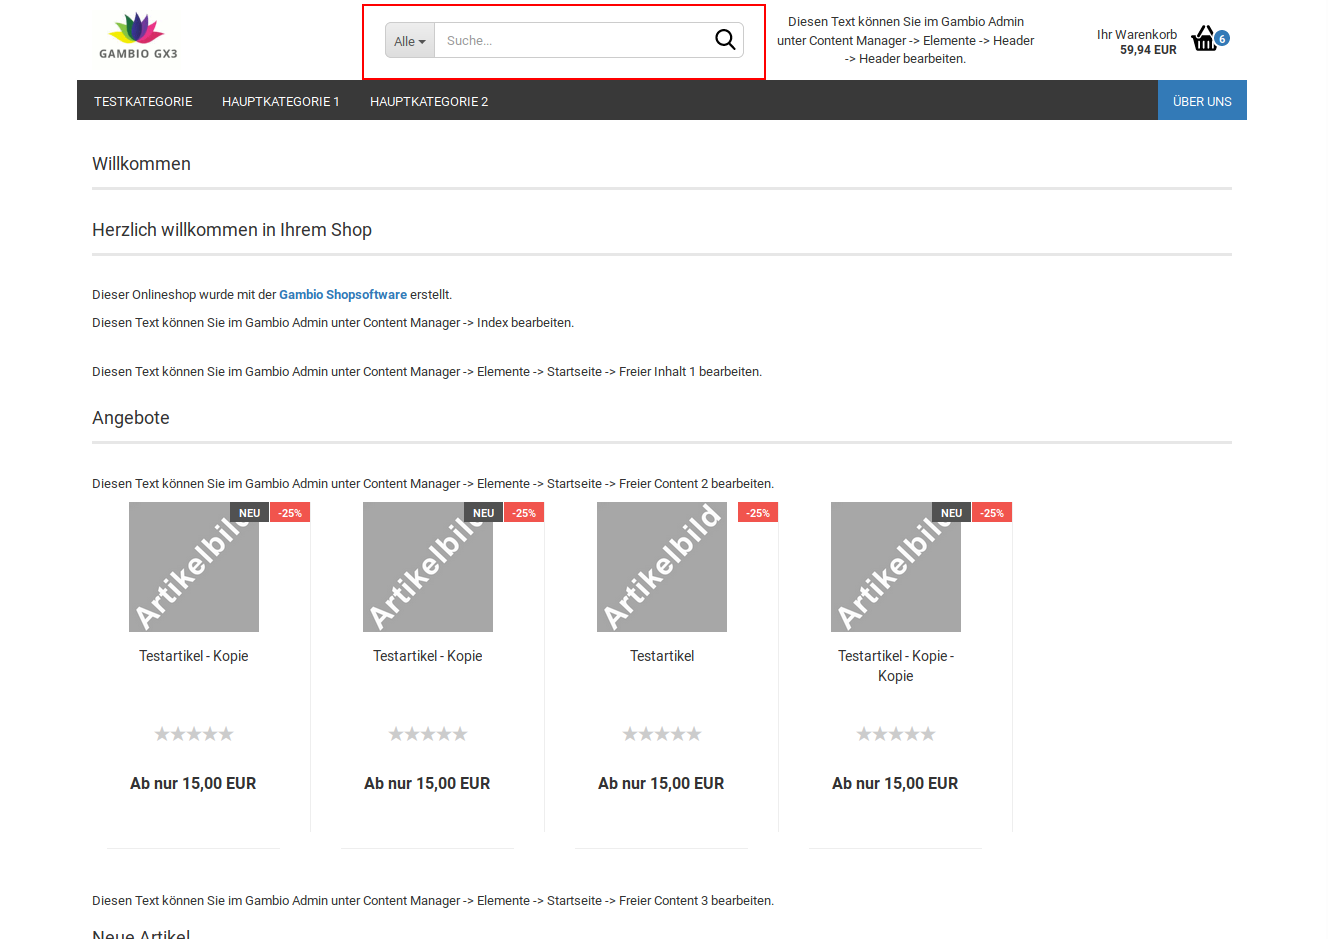Click the Gambio Shopsoftware link
This screenshot has width=1328, height=939.
pos(343,294)
